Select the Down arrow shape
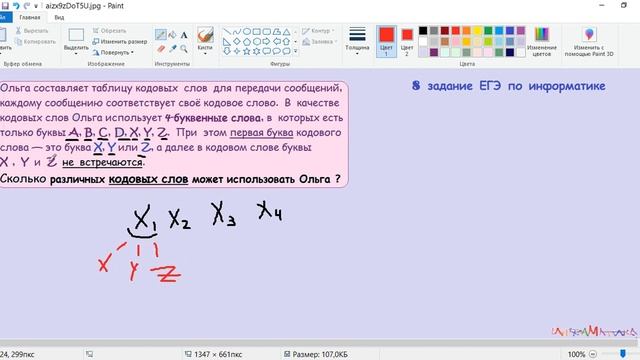Screen dimensions: 640x360 (x=227, y=51)
